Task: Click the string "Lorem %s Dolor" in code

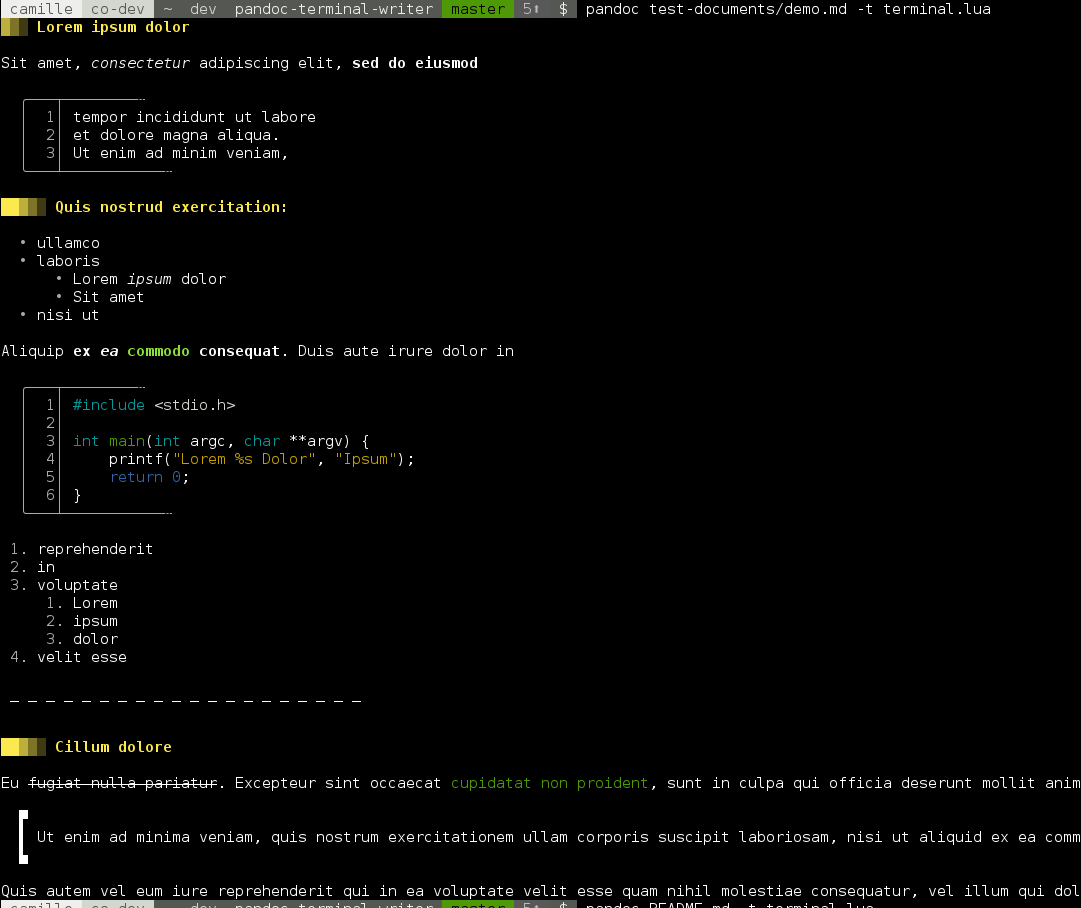Action: 244,459
